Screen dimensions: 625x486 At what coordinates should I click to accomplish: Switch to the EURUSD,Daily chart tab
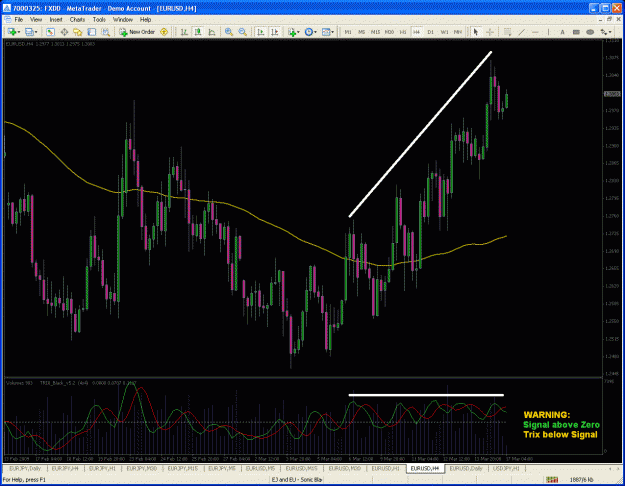[466, 468]
